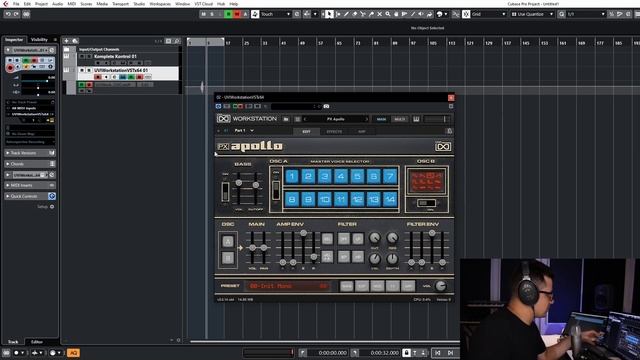Toggle green Read automation R in toolbar

click(x=228, y=14)
